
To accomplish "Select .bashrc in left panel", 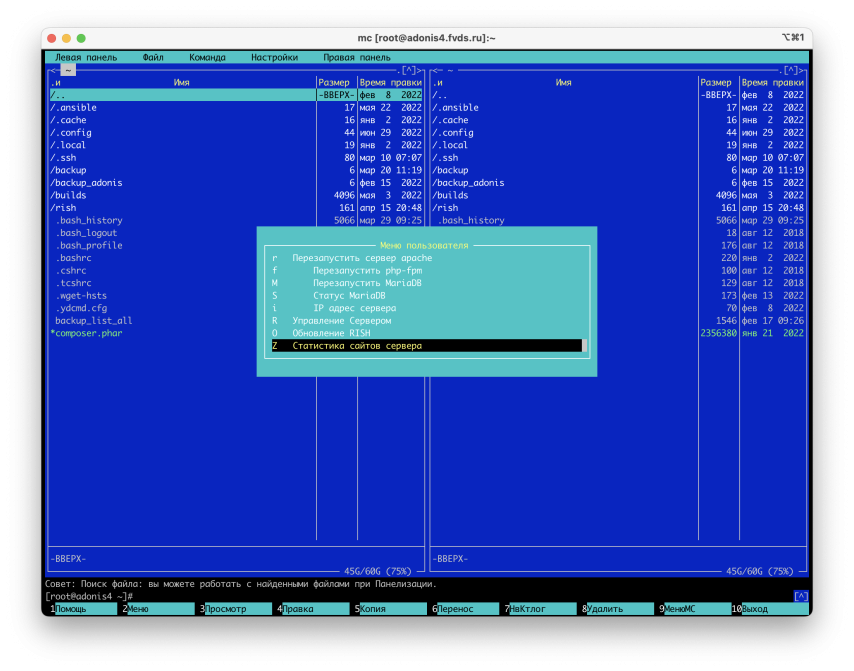I will tap(73, 258).
